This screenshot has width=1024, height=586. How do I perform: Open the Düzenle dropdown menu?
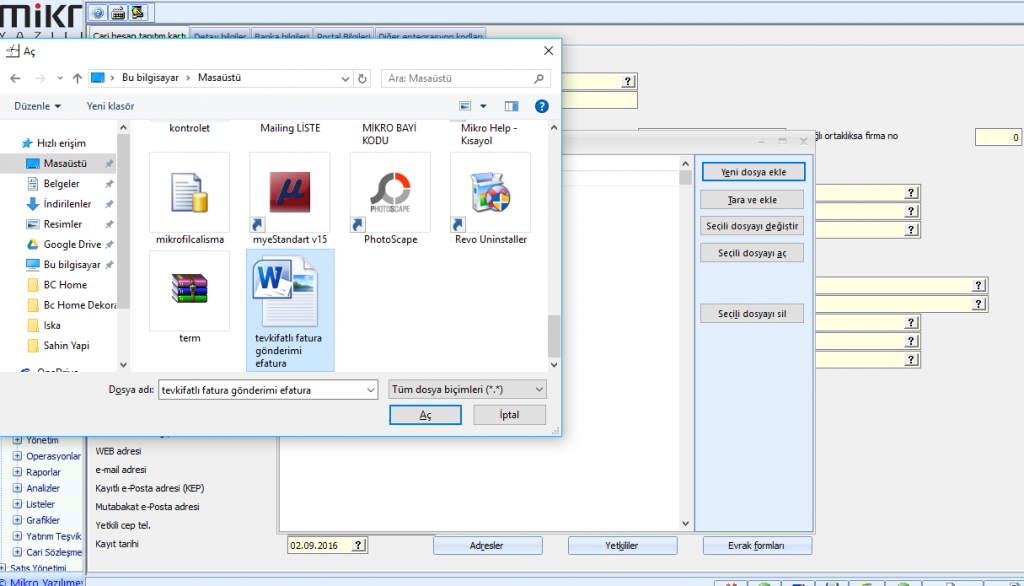click(38, 106)
